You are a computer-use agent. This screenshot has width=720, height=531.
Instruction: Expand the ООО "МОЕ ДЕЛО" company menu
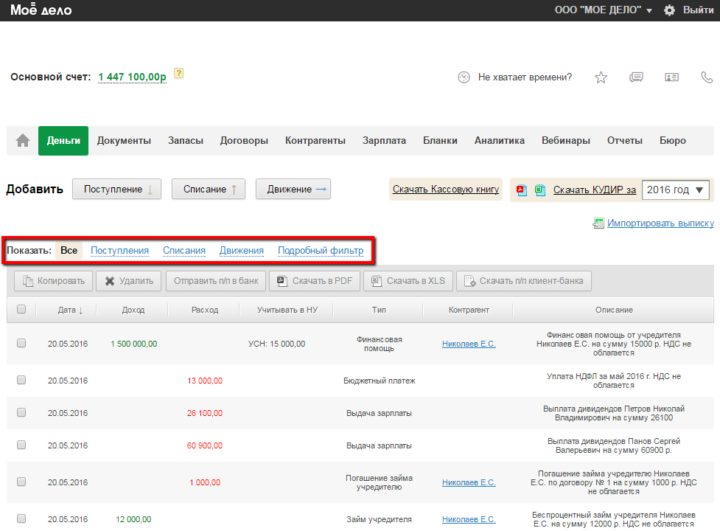(603, 10)
